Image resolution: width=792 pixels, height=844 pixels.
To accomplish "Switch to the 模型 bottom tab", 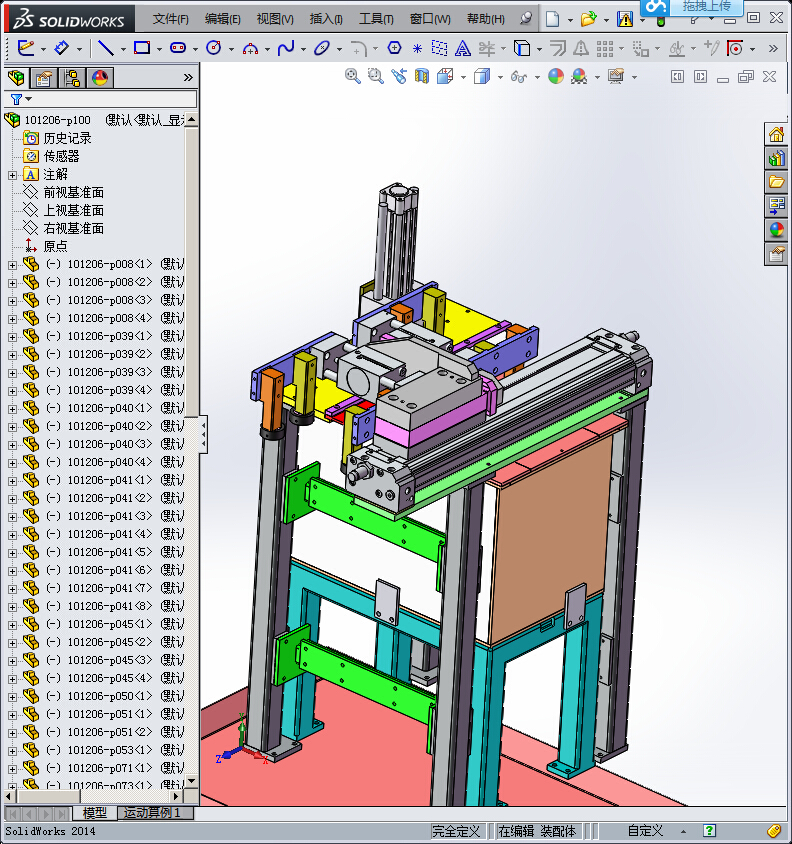I will 95,813.
